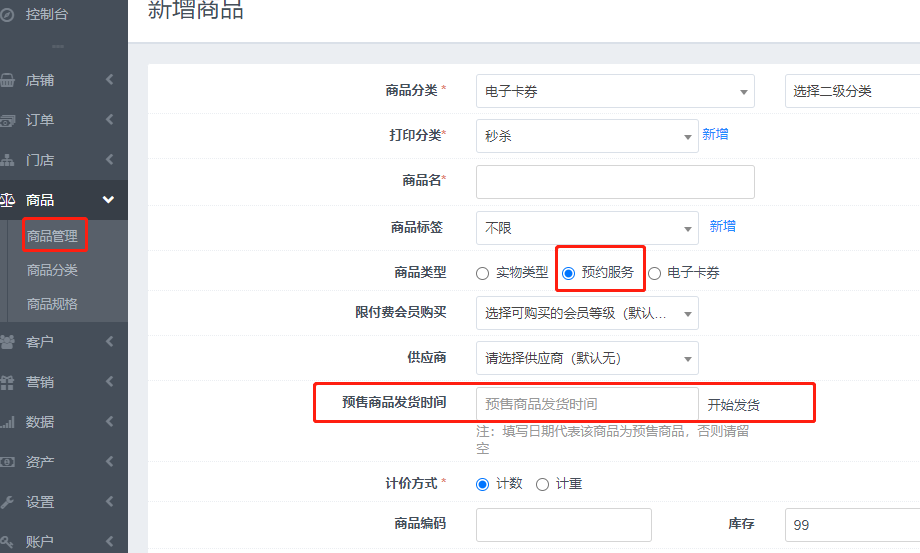The height and width of the screenshot is (553, 920).
Task: Open 选择二级分类 dropdown
Action: [x=853, y=91]
